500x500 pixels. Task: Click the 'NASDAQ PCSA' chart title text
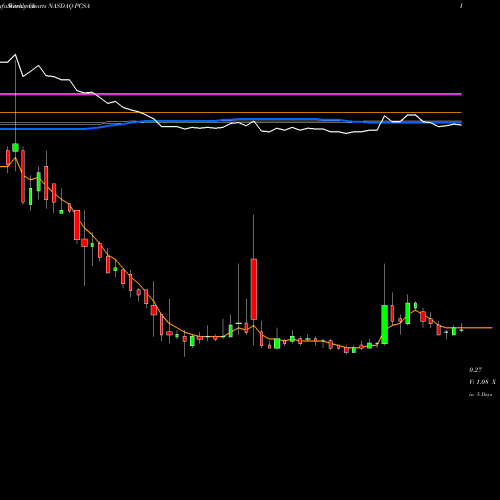(69, 6)
